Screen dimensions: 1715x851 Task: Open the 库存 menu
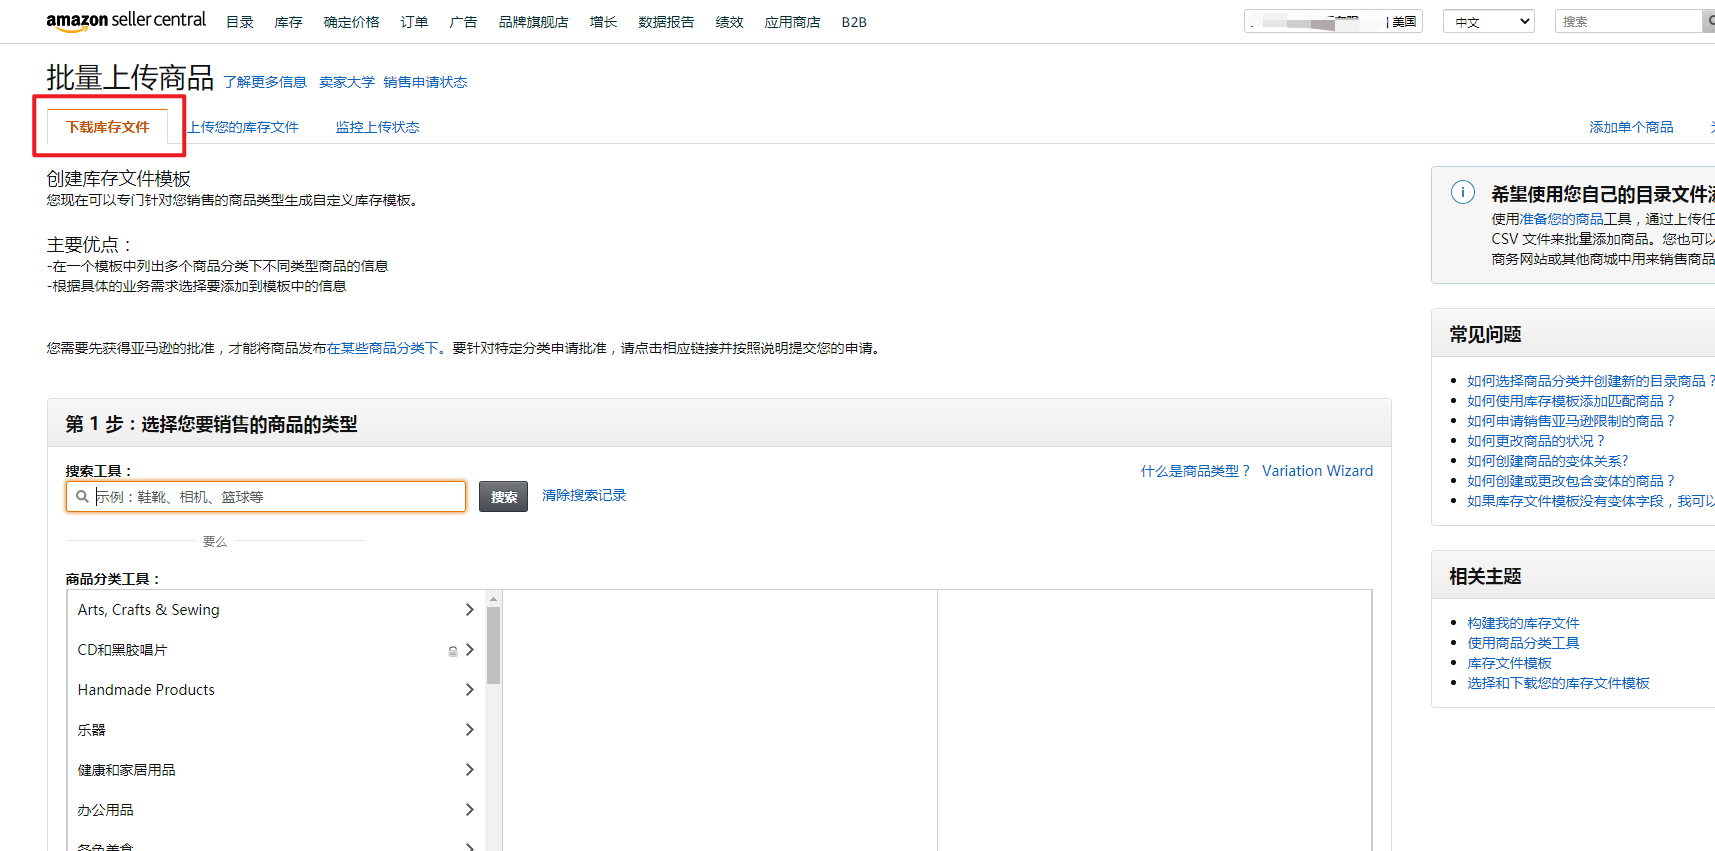click(288, 22)
